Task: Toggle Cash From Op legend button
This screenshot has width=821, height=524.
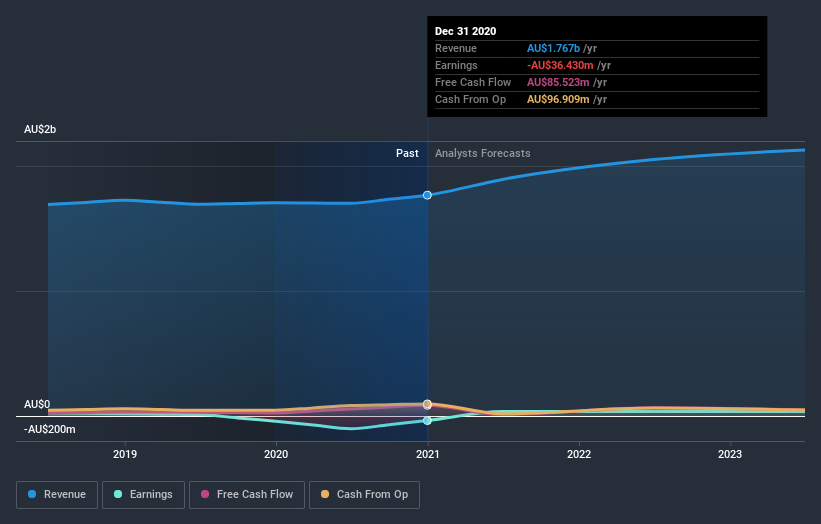Action: [364, 495]
